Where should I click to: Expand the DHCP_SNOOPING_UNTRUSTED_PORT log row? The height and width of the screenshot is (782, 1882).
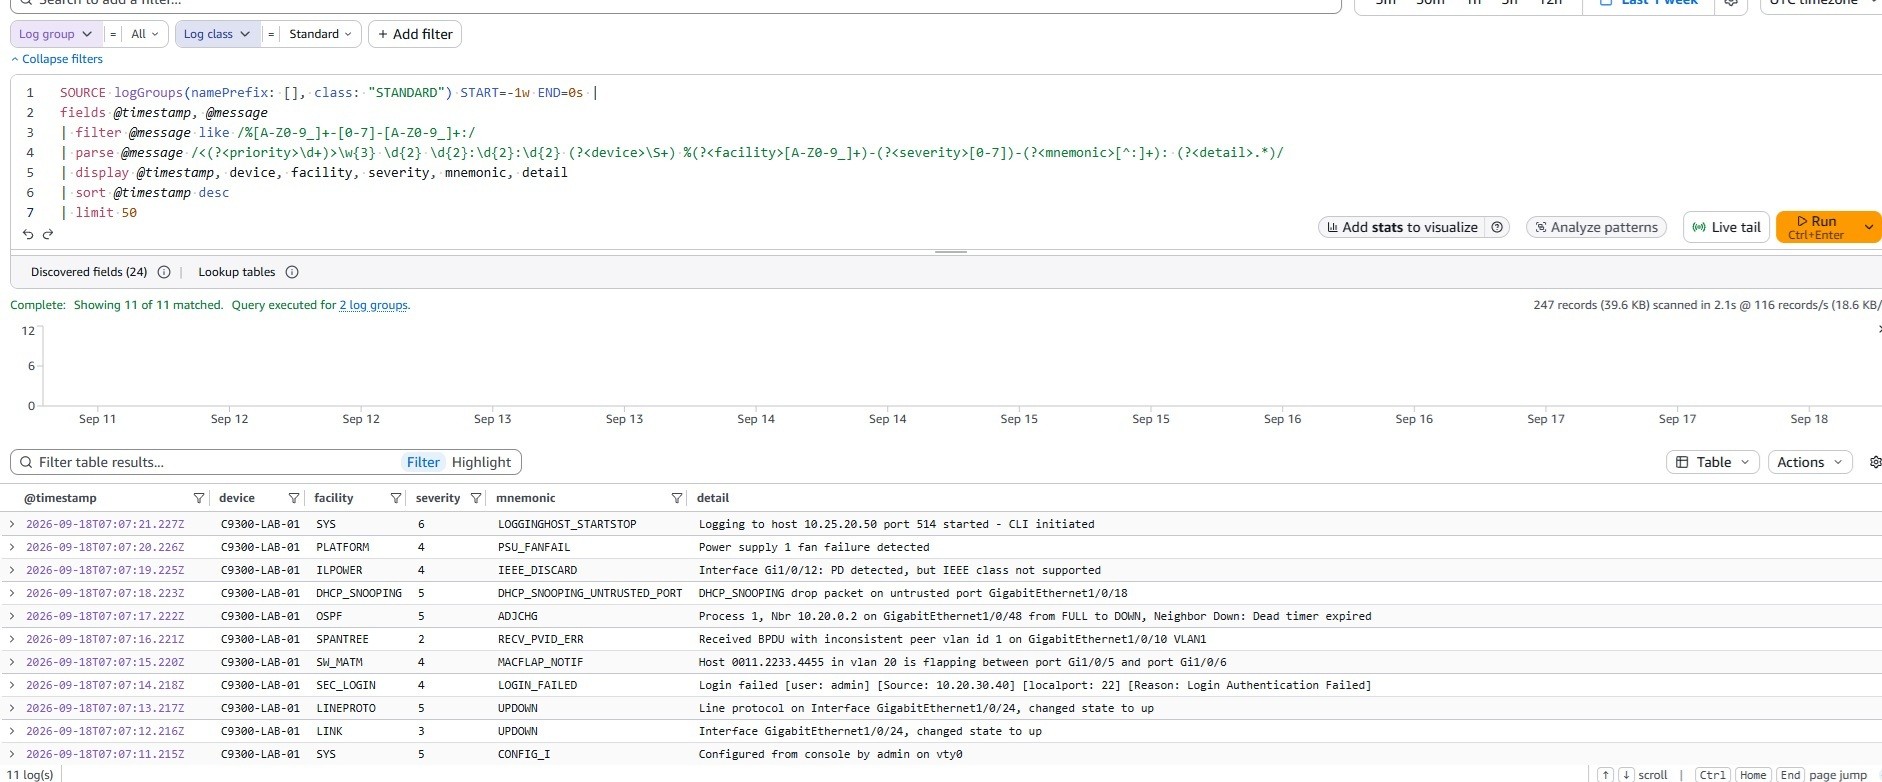tap(12, 593)
